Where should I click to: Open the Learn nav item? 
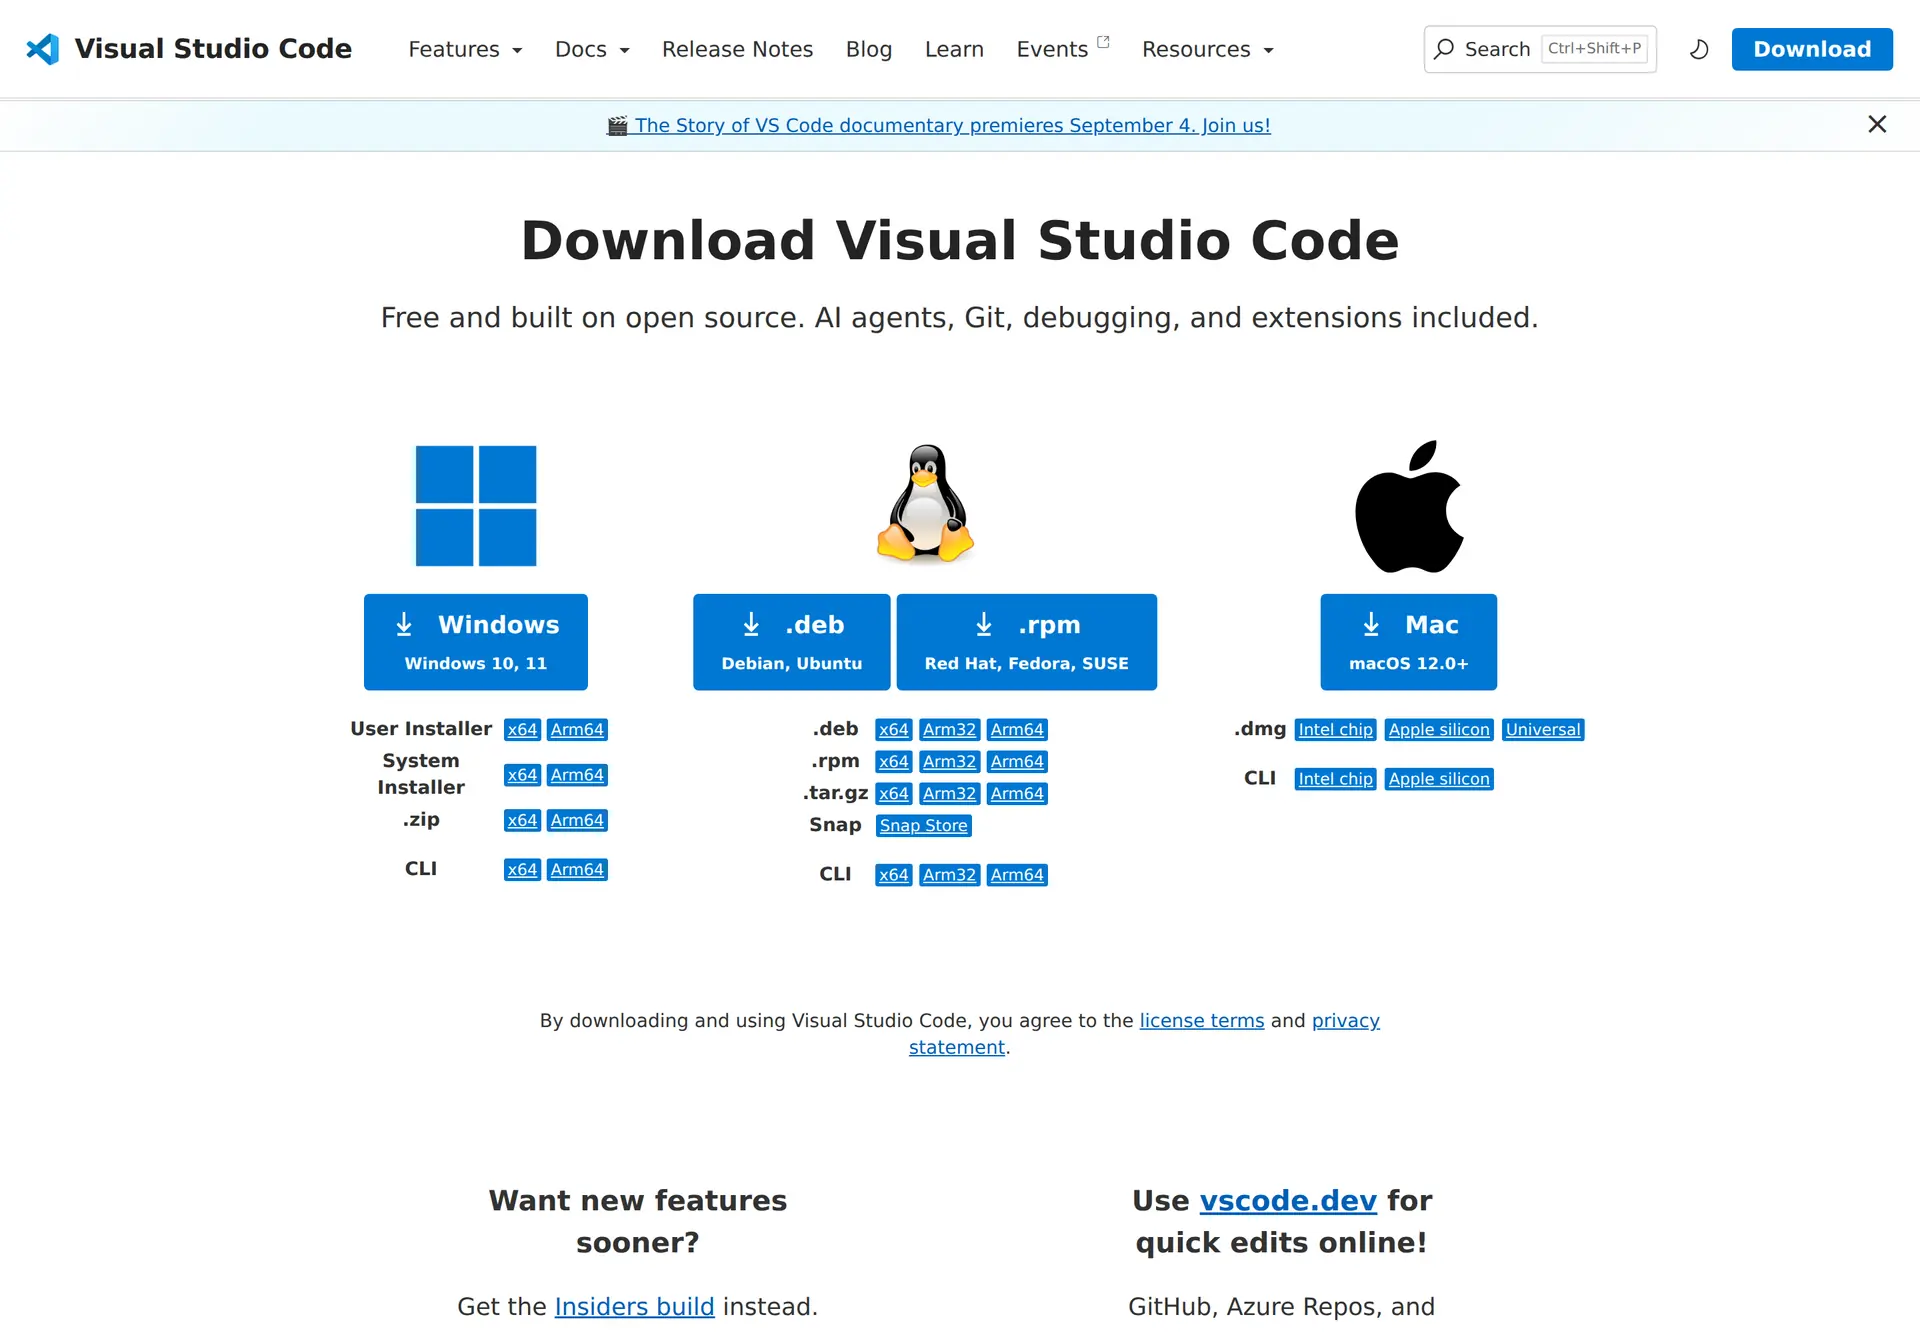pos(954,49)
